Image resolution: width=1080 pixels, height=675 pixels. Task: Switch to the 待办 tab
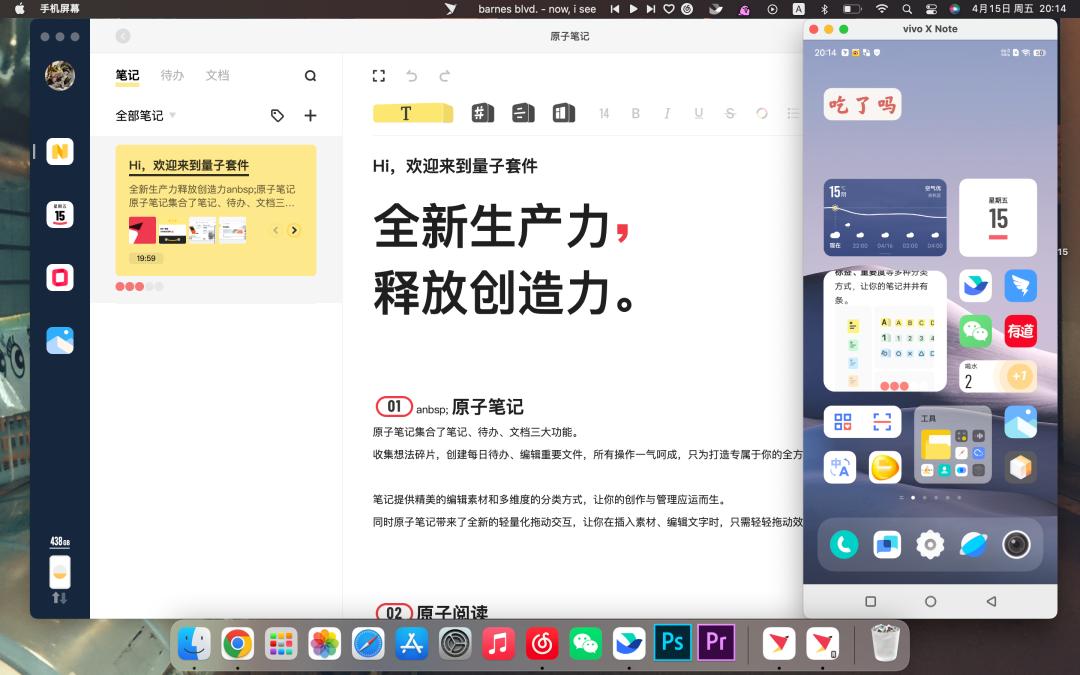172,76
